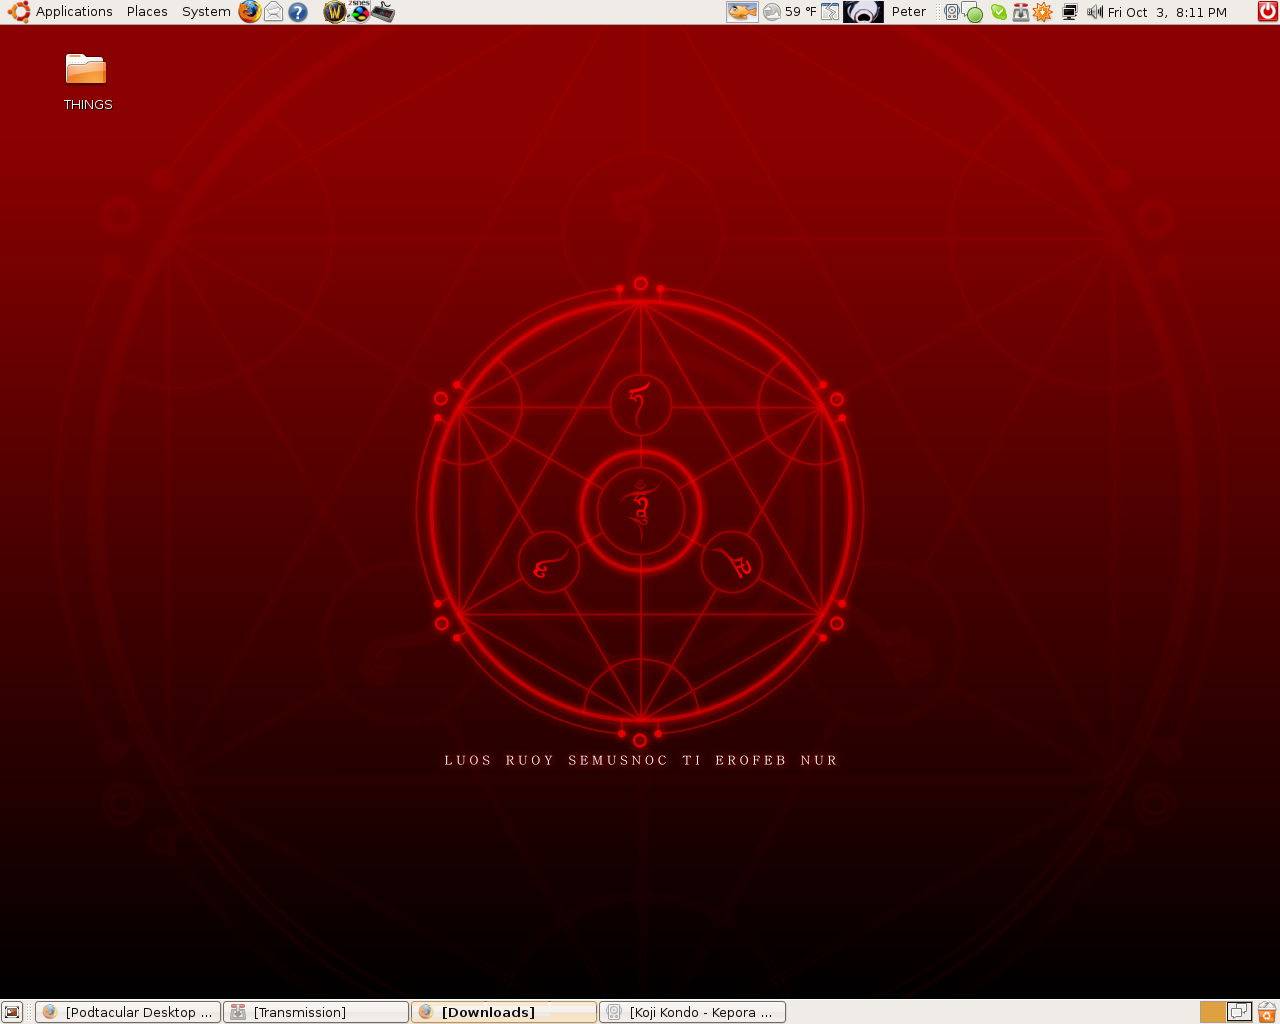1280x1024 pixels.
Task: Click the eye applet image in panel
Action: coord(863,12)
